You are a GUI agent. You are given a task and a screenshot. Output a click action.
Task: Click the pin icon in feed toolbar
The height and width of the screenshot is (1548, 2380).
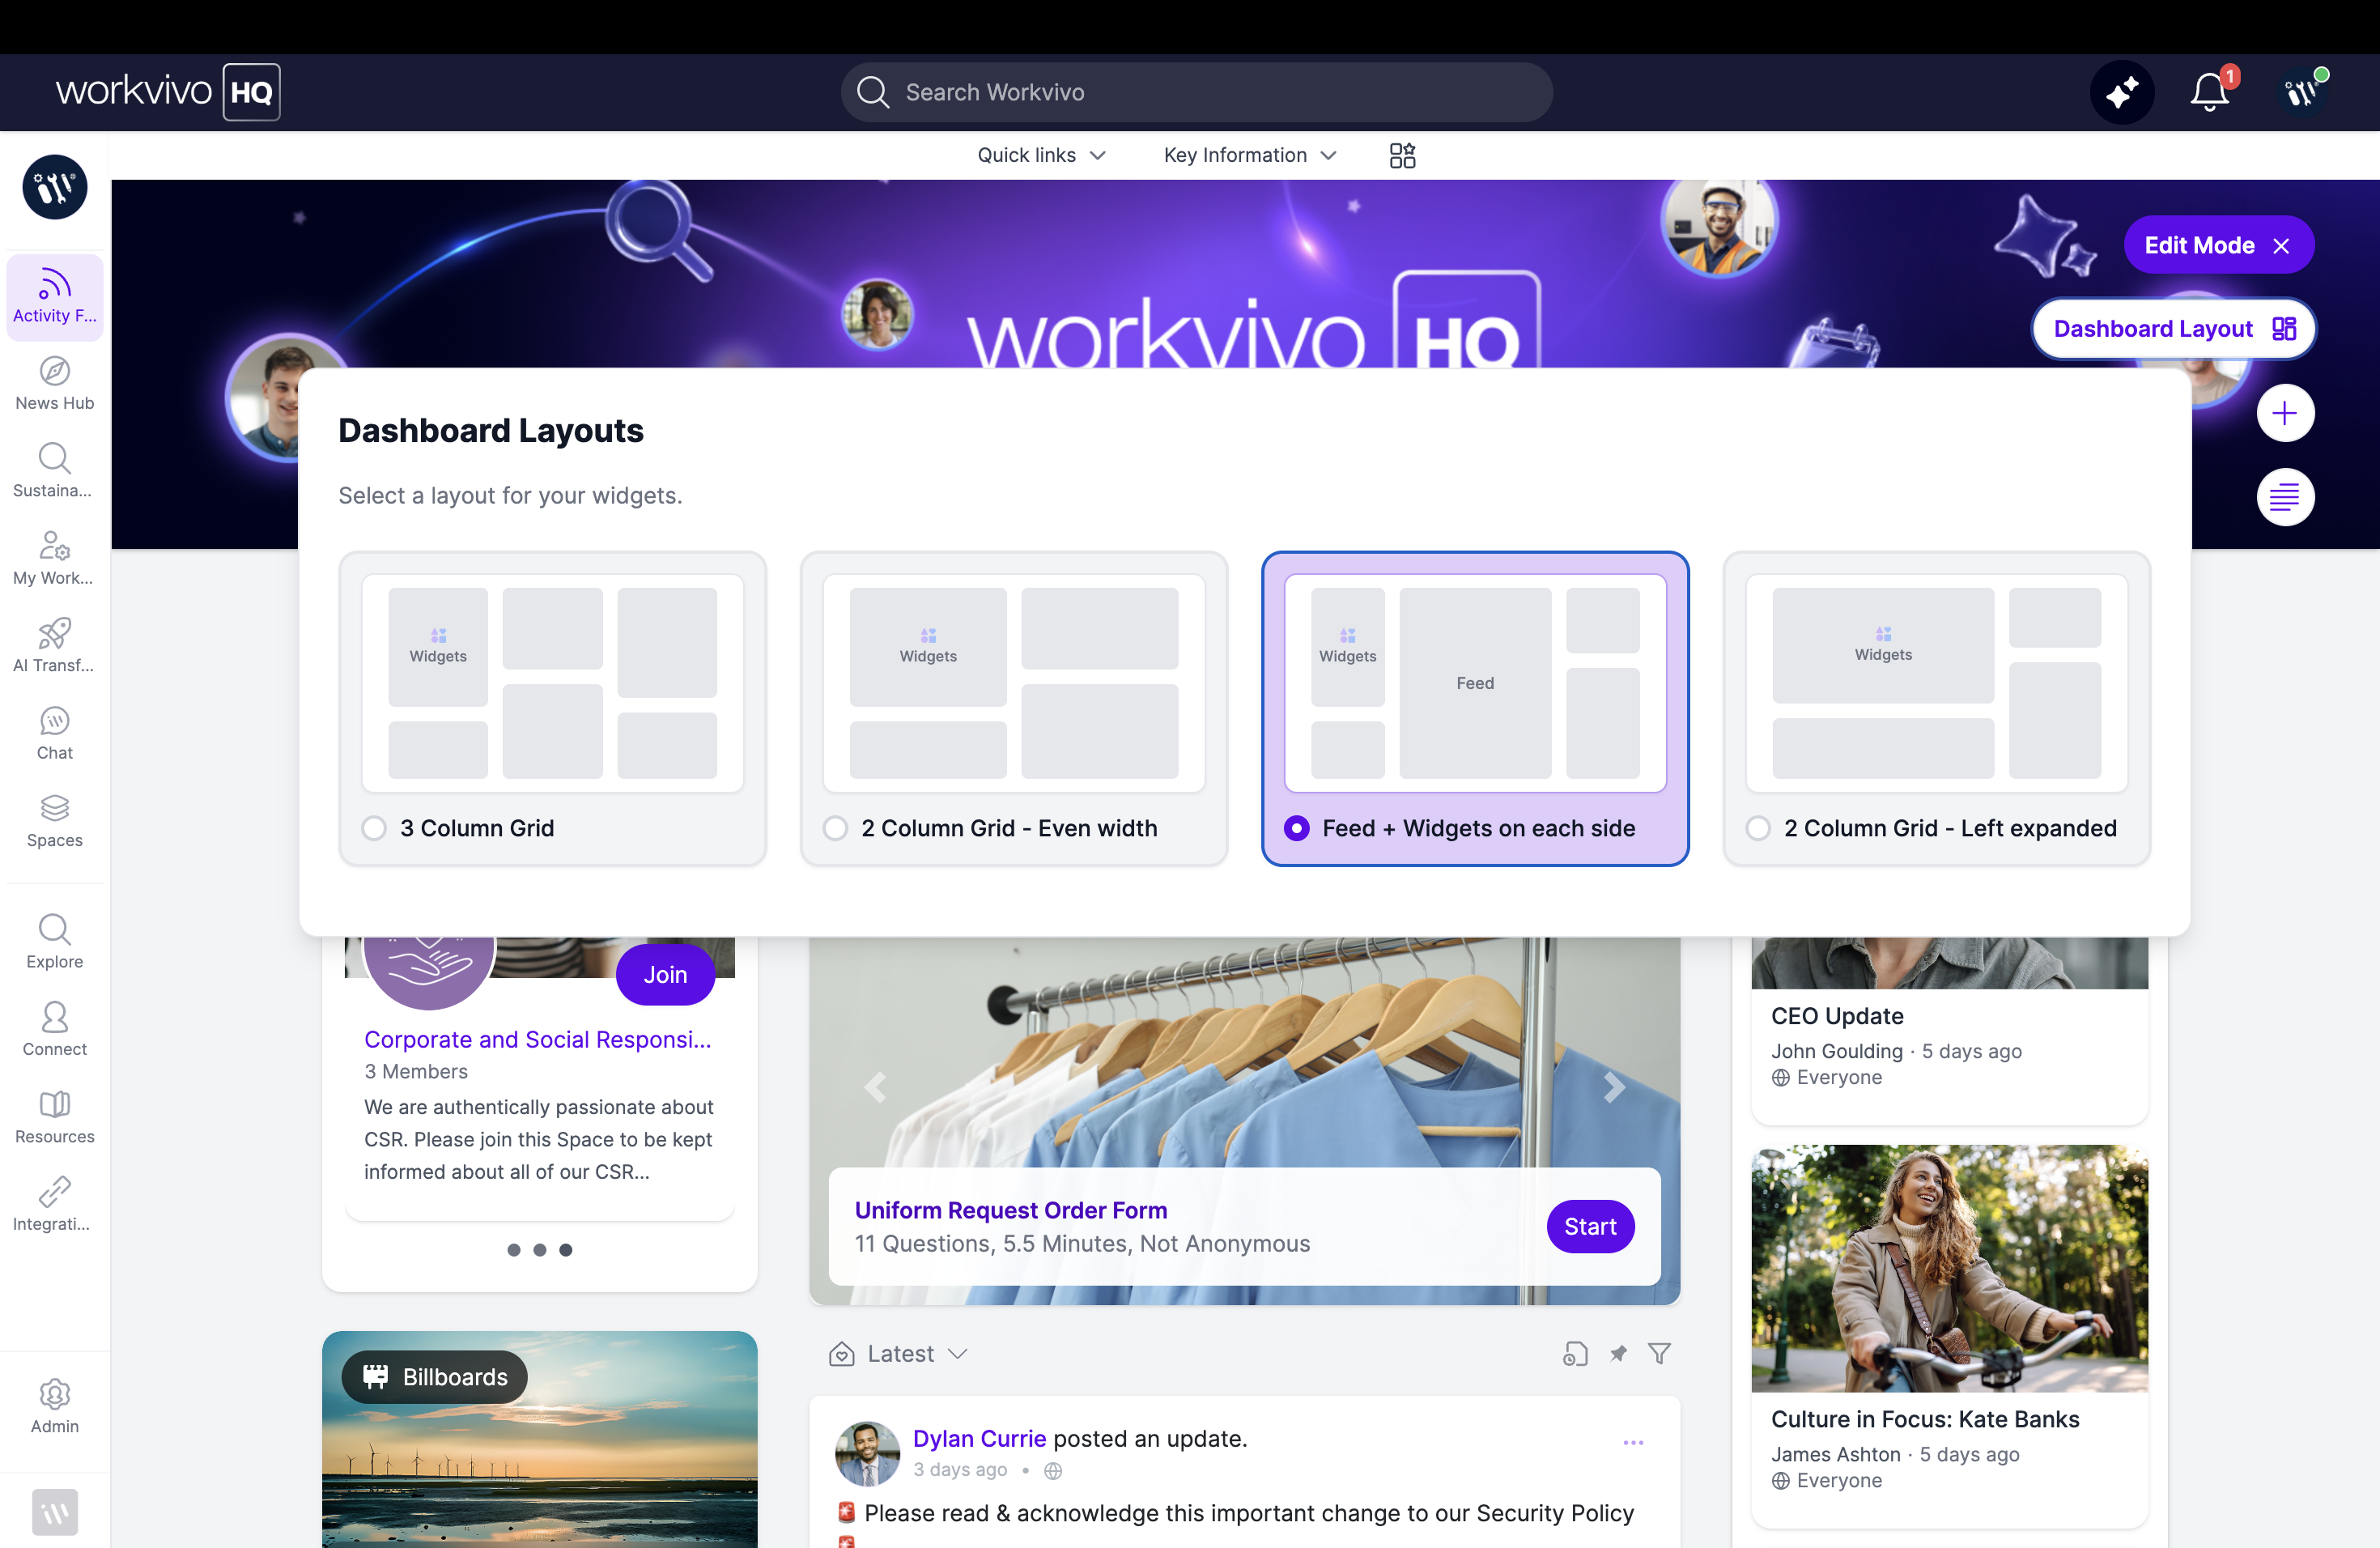coord(1618,1354)
